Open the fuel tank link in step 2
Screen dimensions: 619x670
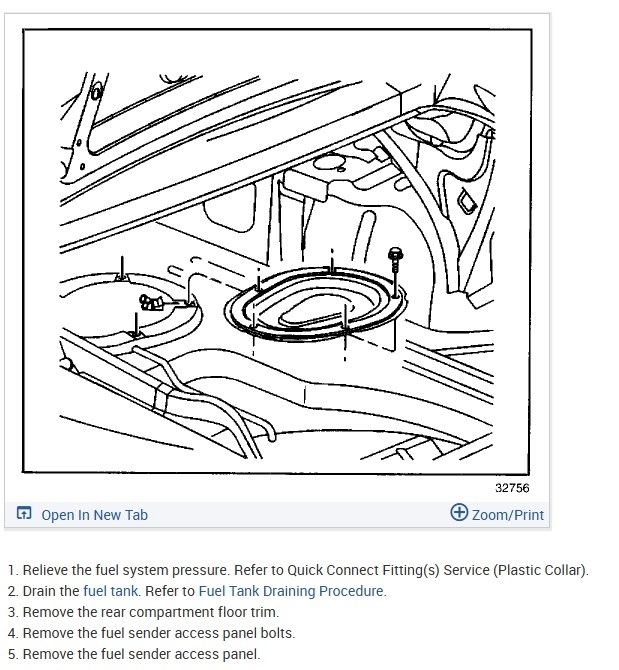(x=111, y=591)
